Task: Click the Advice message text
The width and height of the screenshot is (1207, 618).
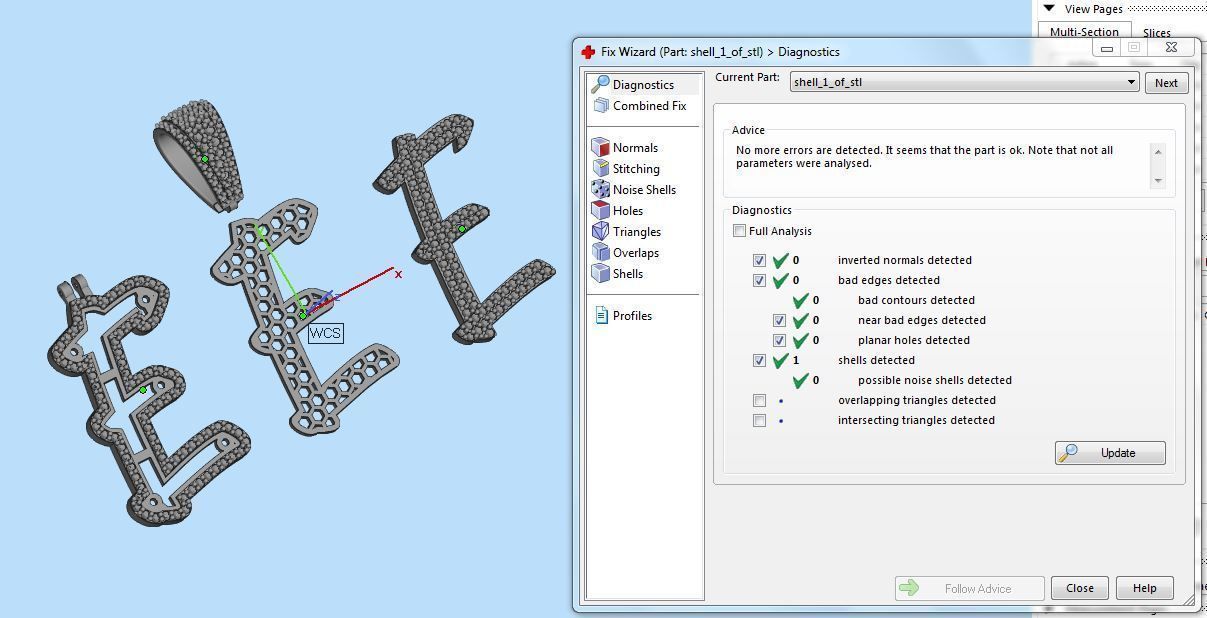Action: click(925, 157)
